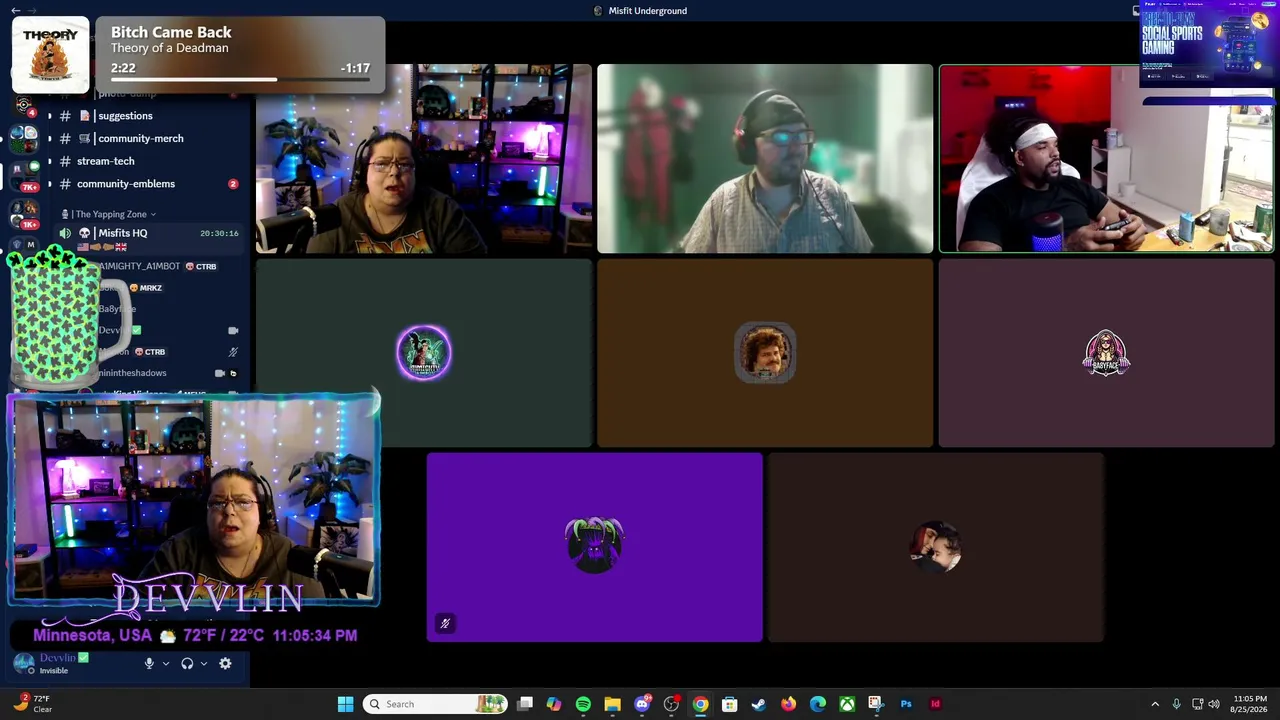Image resolution: width=1280 pixels, height=720 pixels.
Task: Select the white headband man's video tile
Action: (1106, 158)
